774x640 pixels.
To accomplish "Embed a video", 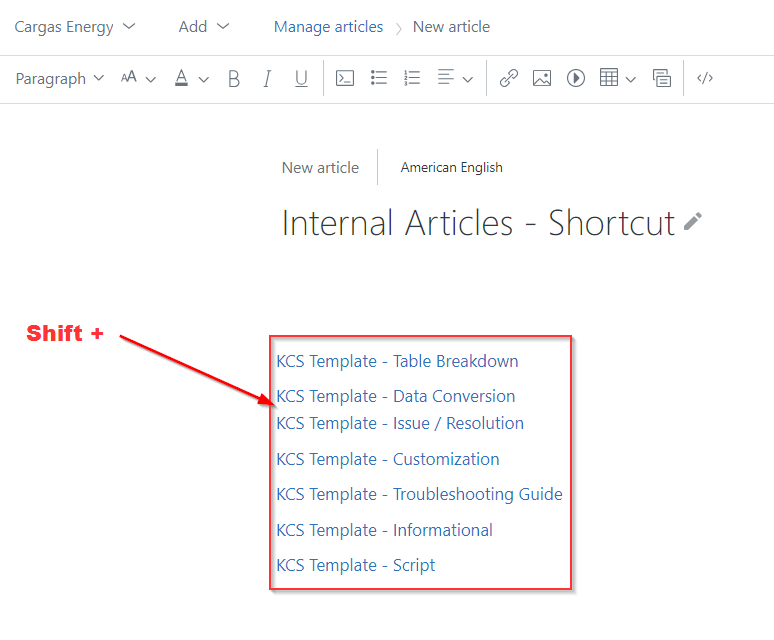I will click(576, 78).
